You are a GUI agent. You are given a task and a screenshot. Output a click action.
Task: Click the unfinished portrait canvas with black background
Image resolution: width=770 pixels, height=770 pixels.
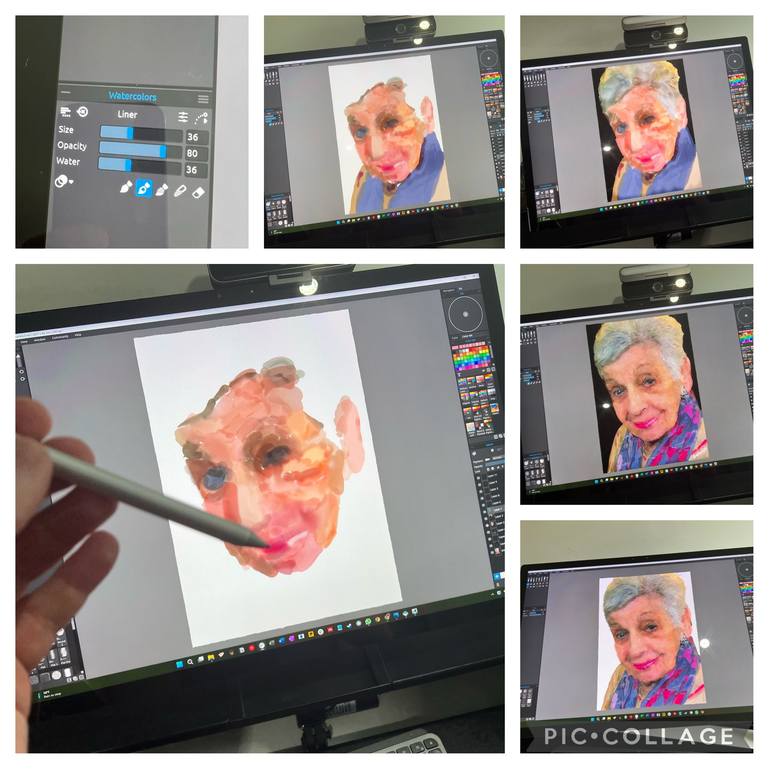pyautogui.click(x=647, y=131)
